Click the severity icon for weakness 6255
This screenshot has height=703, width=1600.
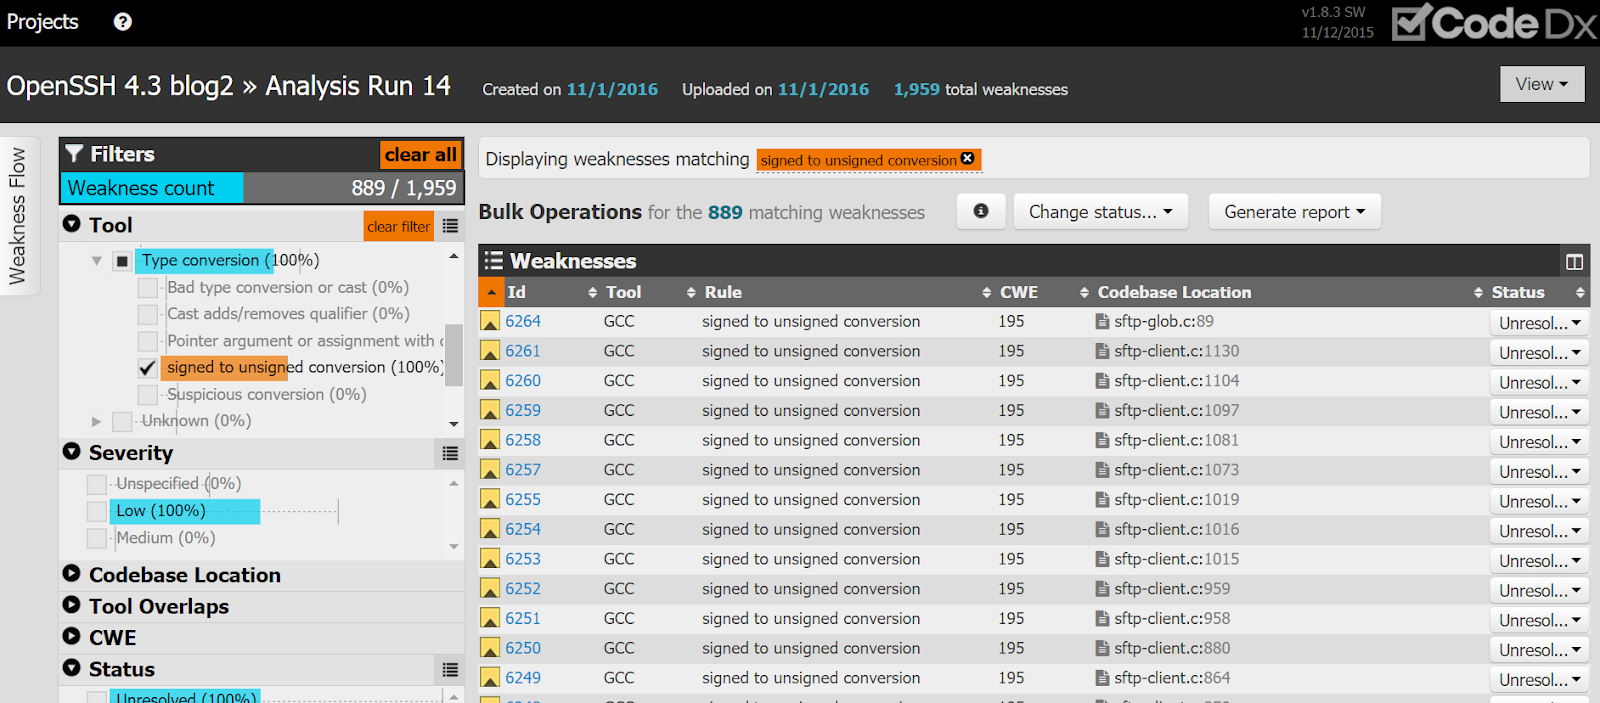click(x=490, y=500)
